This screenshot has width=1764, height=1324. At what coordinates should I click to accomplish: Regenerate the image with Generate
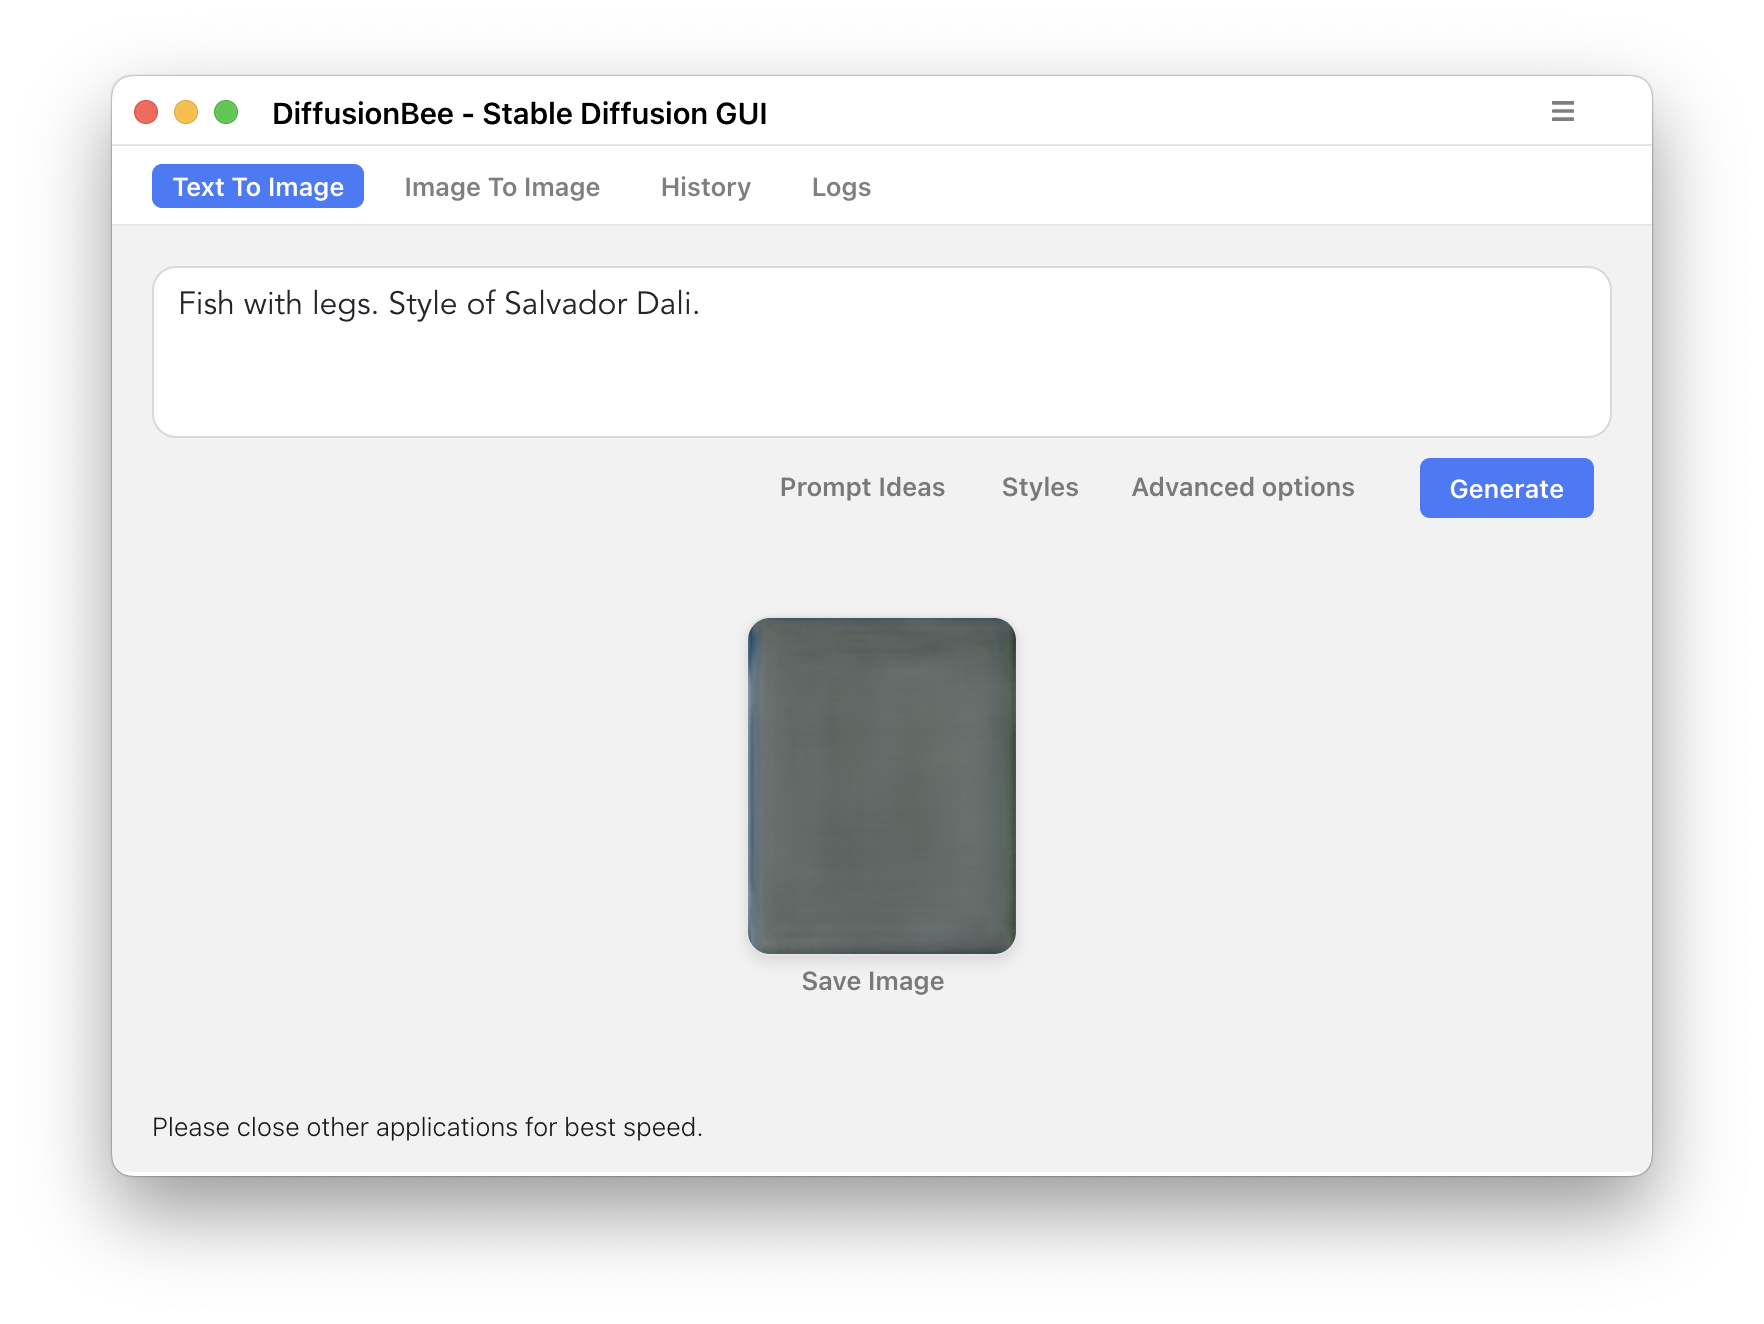[x=1506, y=488]
